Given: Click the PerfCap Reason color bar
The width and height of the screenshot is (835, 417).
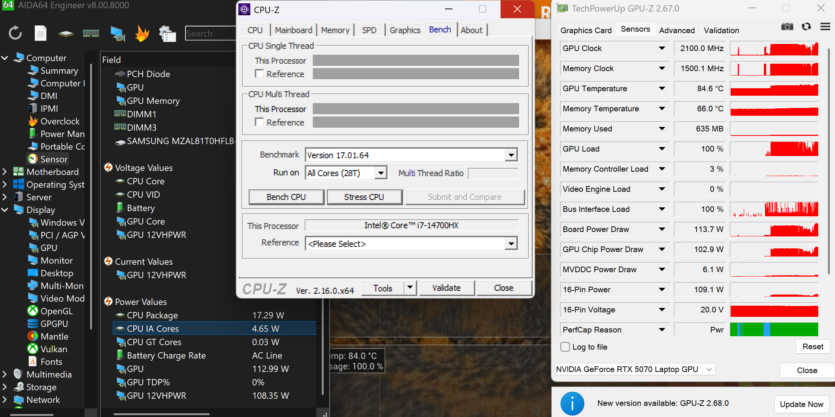Looking at the screenshot, I should [x=774, y=330].
